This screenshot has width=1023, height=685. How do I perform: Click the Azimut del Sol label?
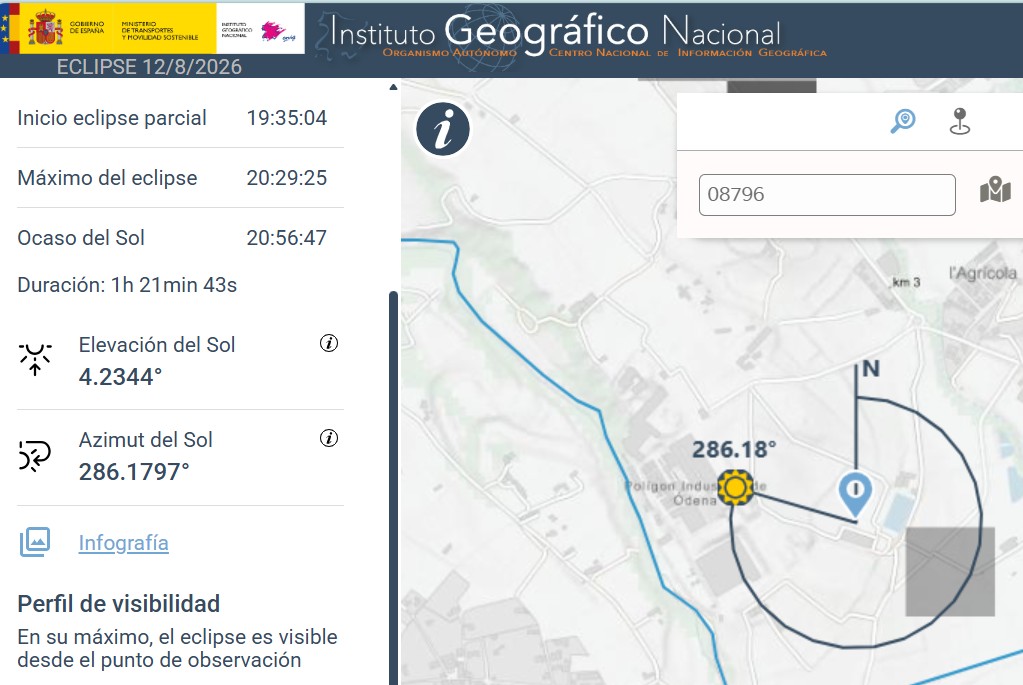pos(145,440)
